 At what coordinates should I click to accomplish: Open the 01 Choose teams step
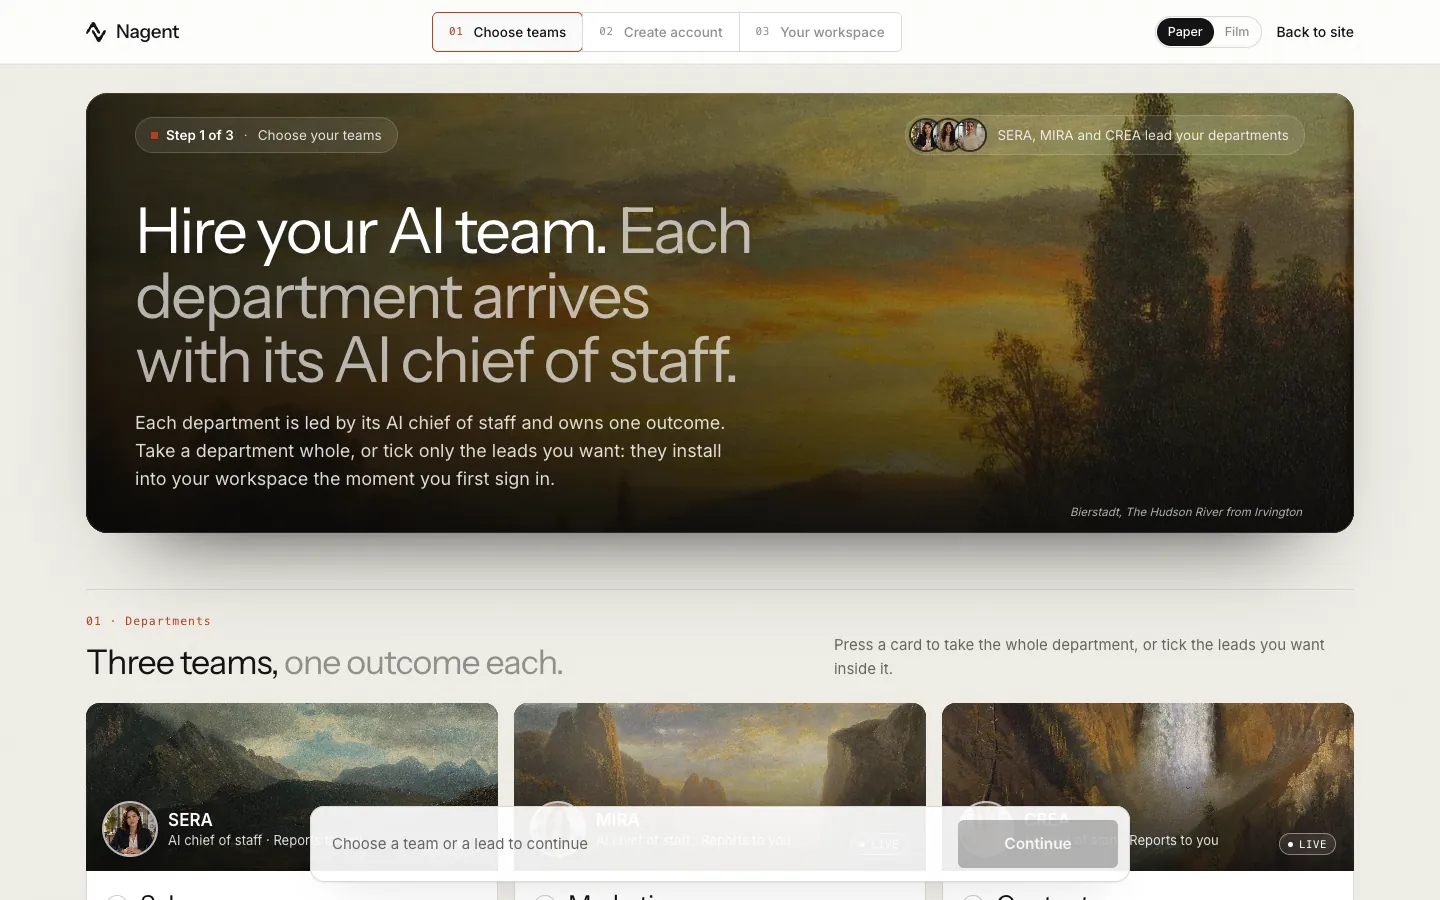(x=507, y=32)
